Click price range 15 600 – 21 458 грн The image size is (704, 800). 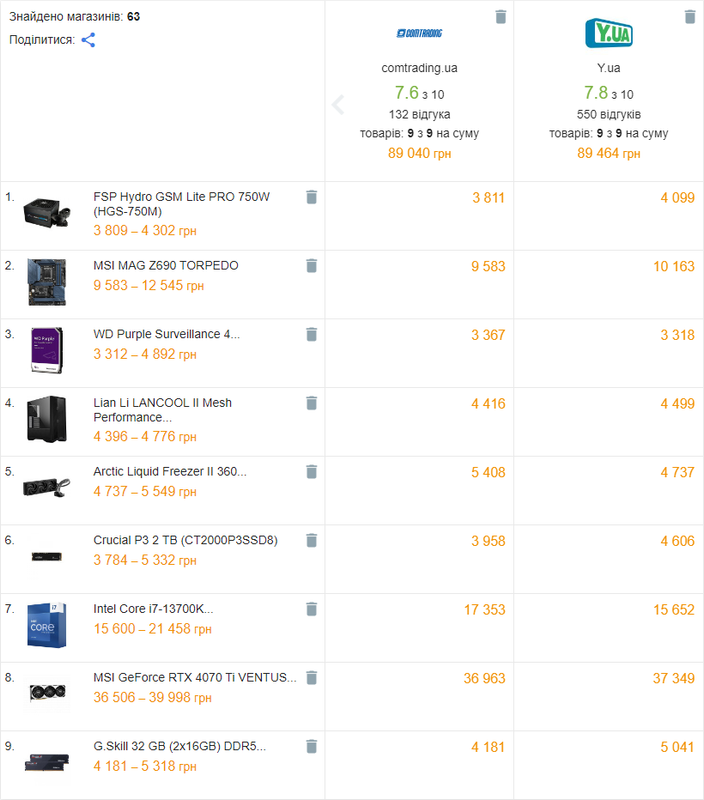(153, 629)
